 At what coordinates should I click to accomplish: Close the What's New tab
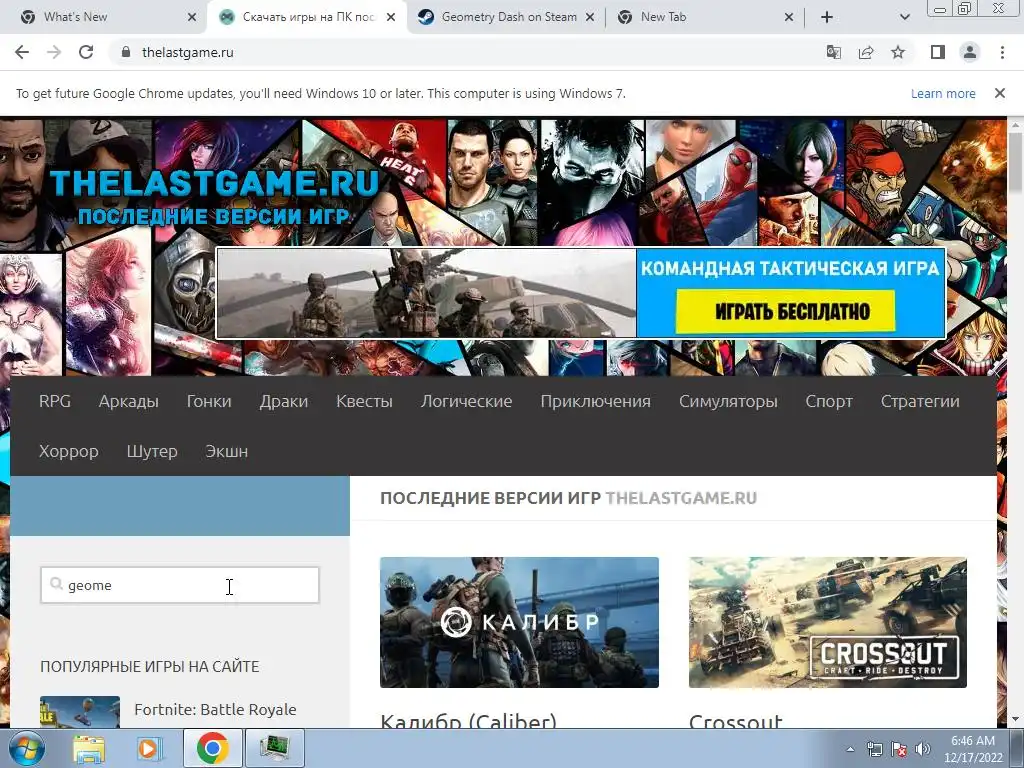click(192, 17)
